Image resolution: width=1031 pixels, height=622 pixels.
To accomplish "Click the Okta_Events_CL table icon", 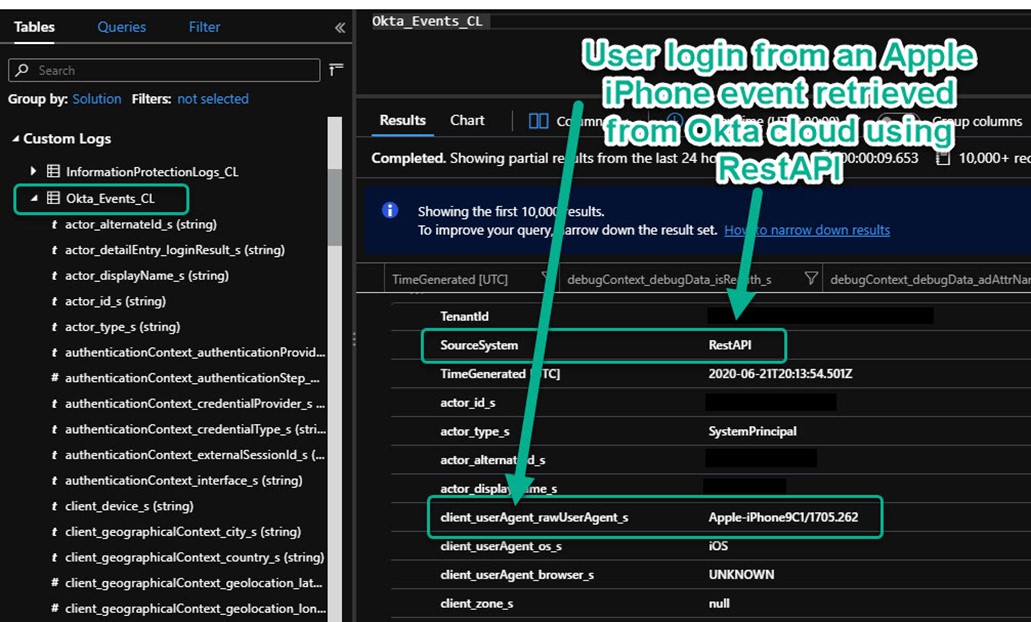I will [x=53, y=198].
